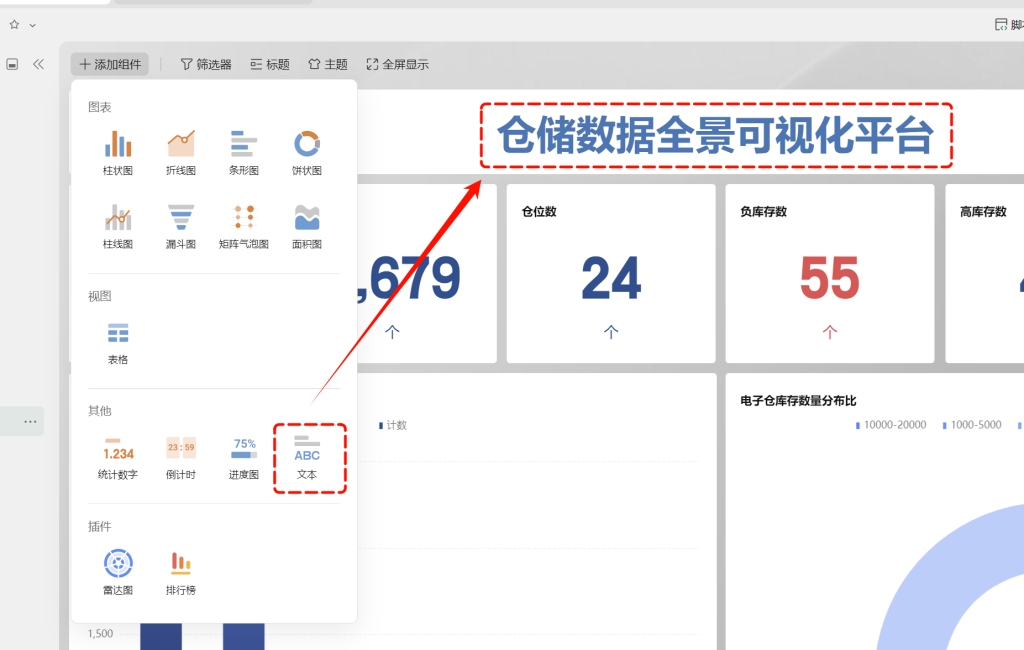The height and width of the screenshot is (650, 1024).
Task: Toggle the 1000-5000 legend item
Action: 972,425
